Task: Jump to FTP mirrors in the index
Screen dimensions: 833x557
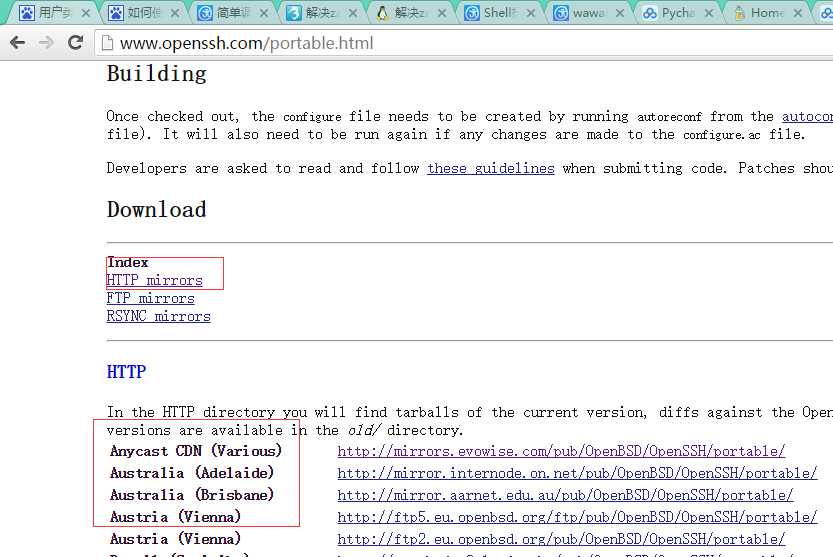Action: (150, 299)
